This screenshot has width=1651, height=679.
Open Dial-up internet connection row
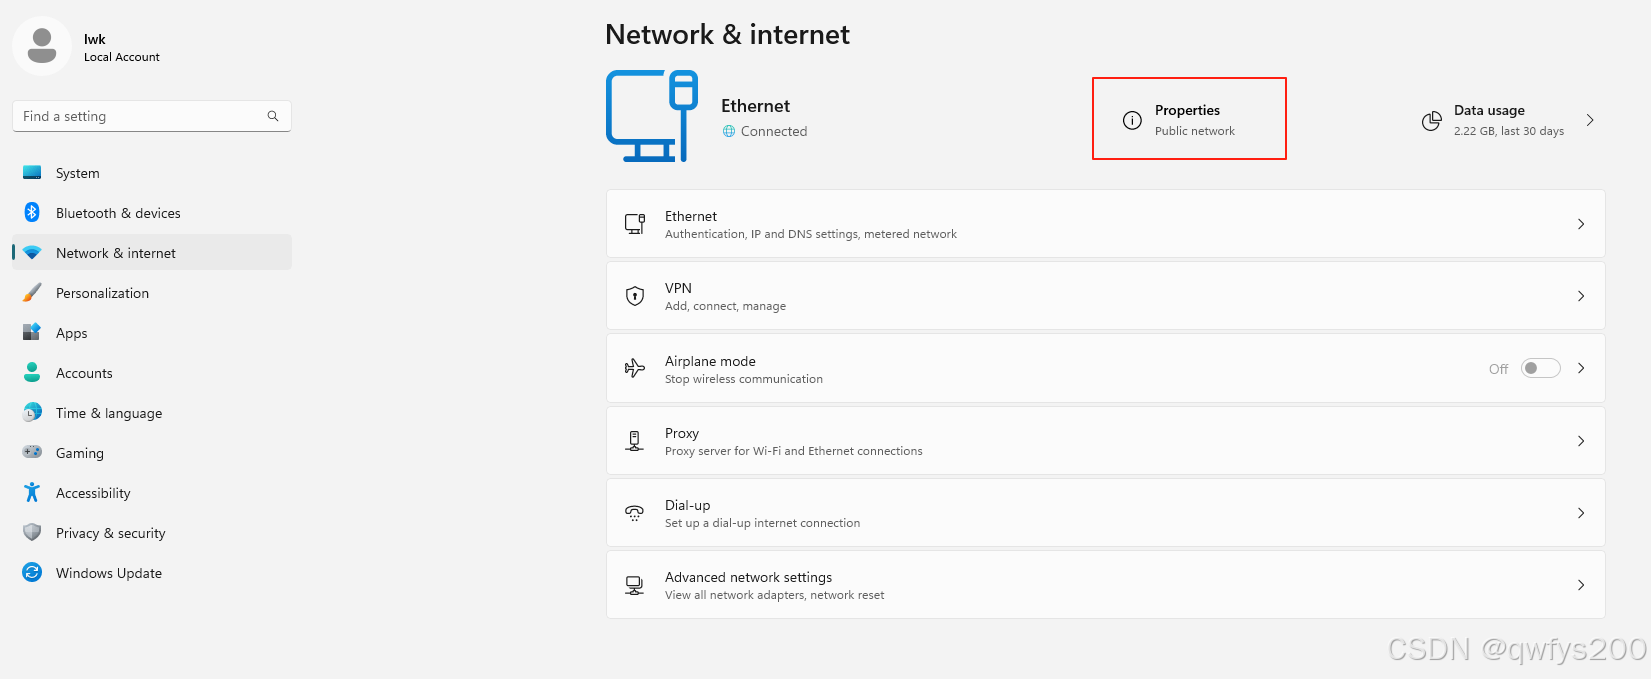1105,513
